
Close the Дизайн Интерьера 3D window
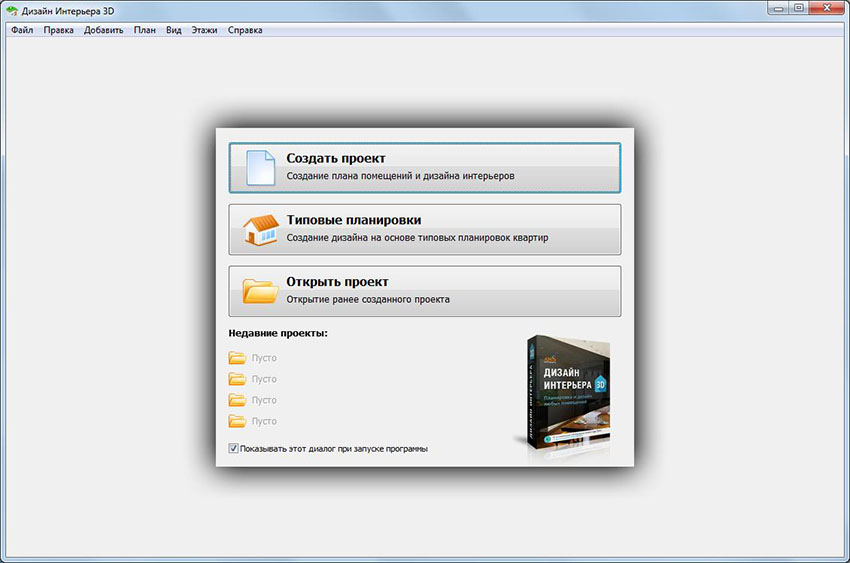[827, 8]
